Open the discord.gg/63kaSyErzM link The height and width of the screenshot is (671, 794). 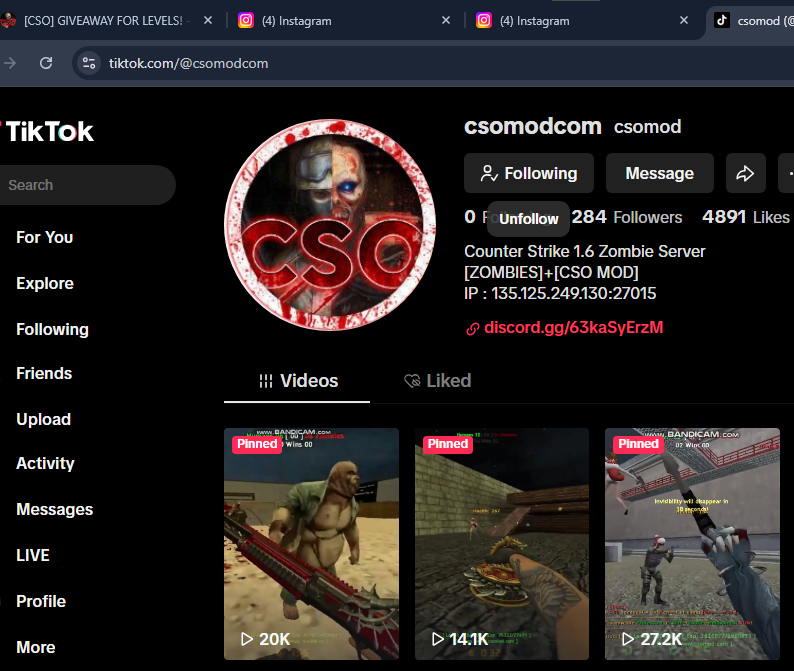pos(573,327)
